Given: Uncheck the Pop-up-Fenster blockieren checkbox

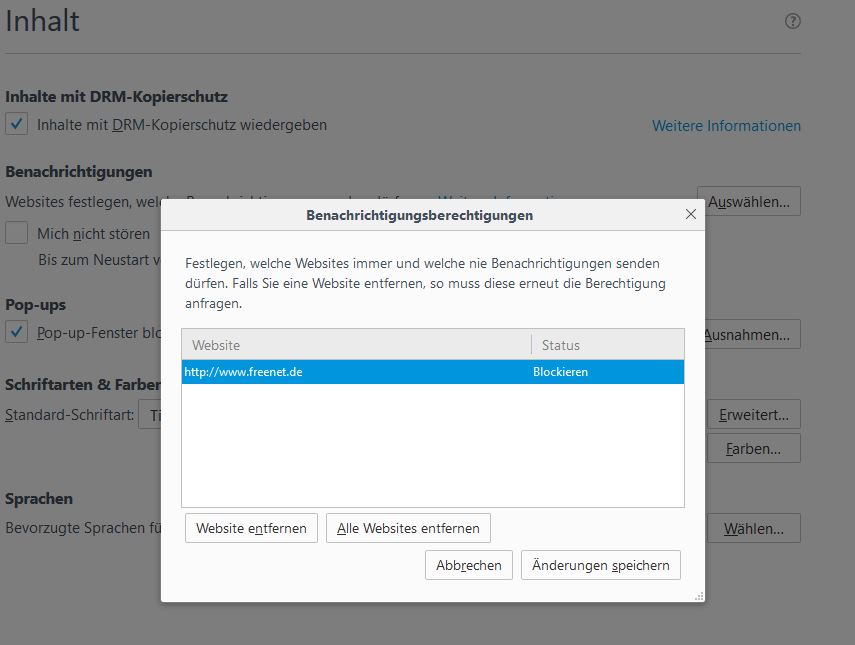Looking at the screenshot, I should tap(17, 332).
